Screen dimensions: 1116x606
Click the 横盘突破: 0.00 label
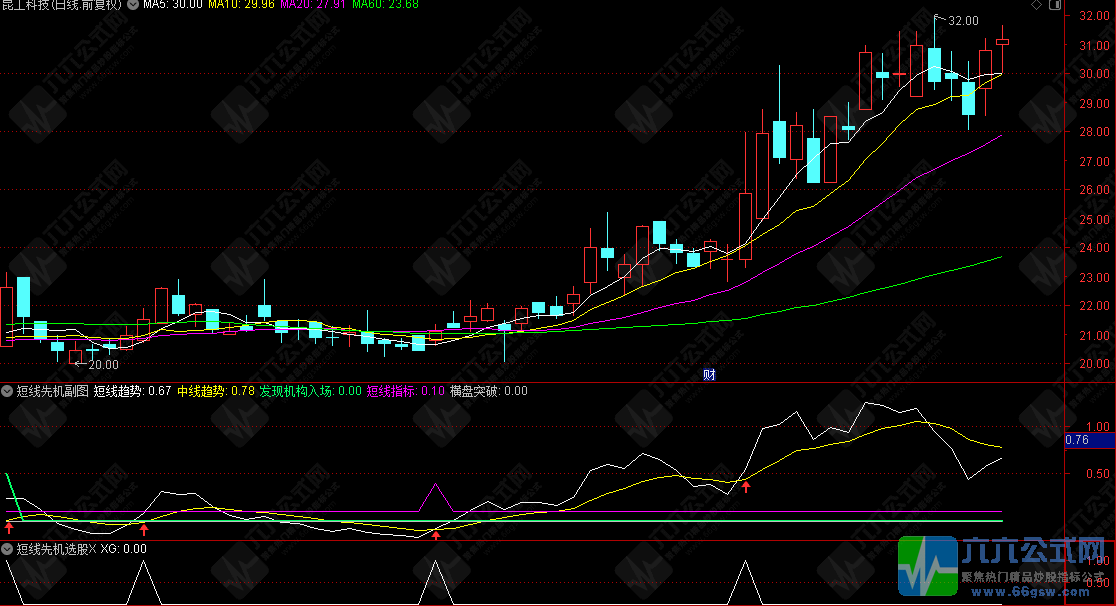tap(488, 391)
